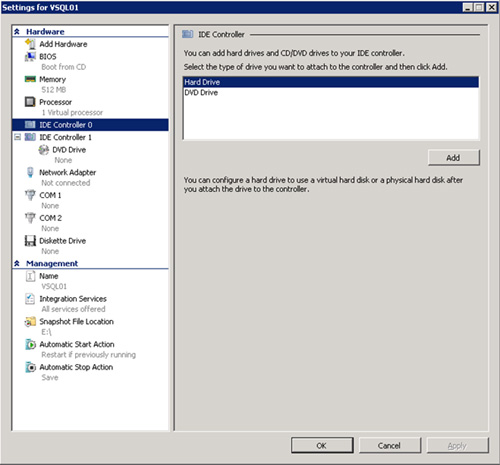The image size is (500, 465).
Task: Select the BIOS icon
Action: pos(30,56)
